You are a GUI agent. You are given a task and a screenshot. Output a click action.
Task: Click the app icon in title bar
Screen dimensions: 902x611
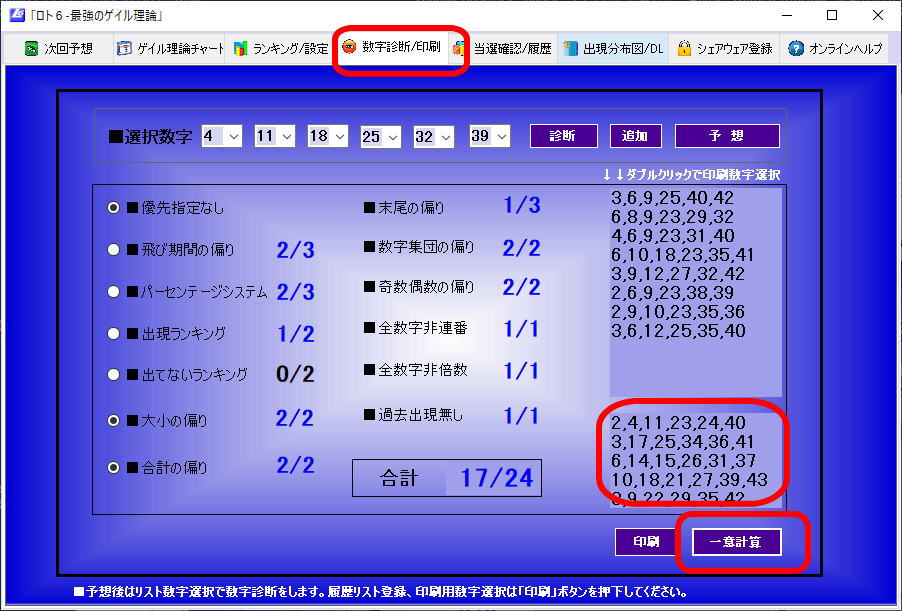[14, 15]
